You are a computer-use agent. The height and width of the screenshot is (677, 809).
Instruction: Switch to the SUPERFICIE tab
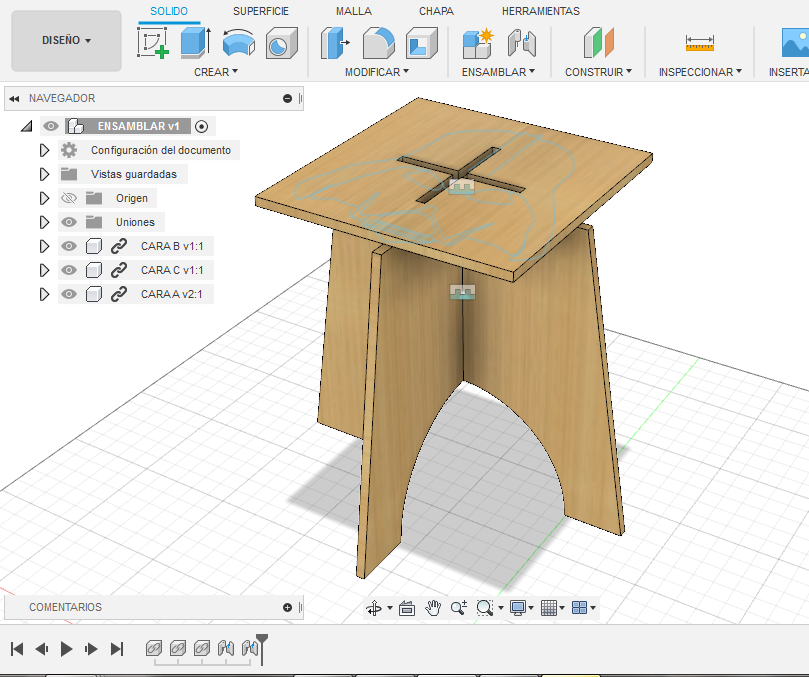click(x=261, y=11)
